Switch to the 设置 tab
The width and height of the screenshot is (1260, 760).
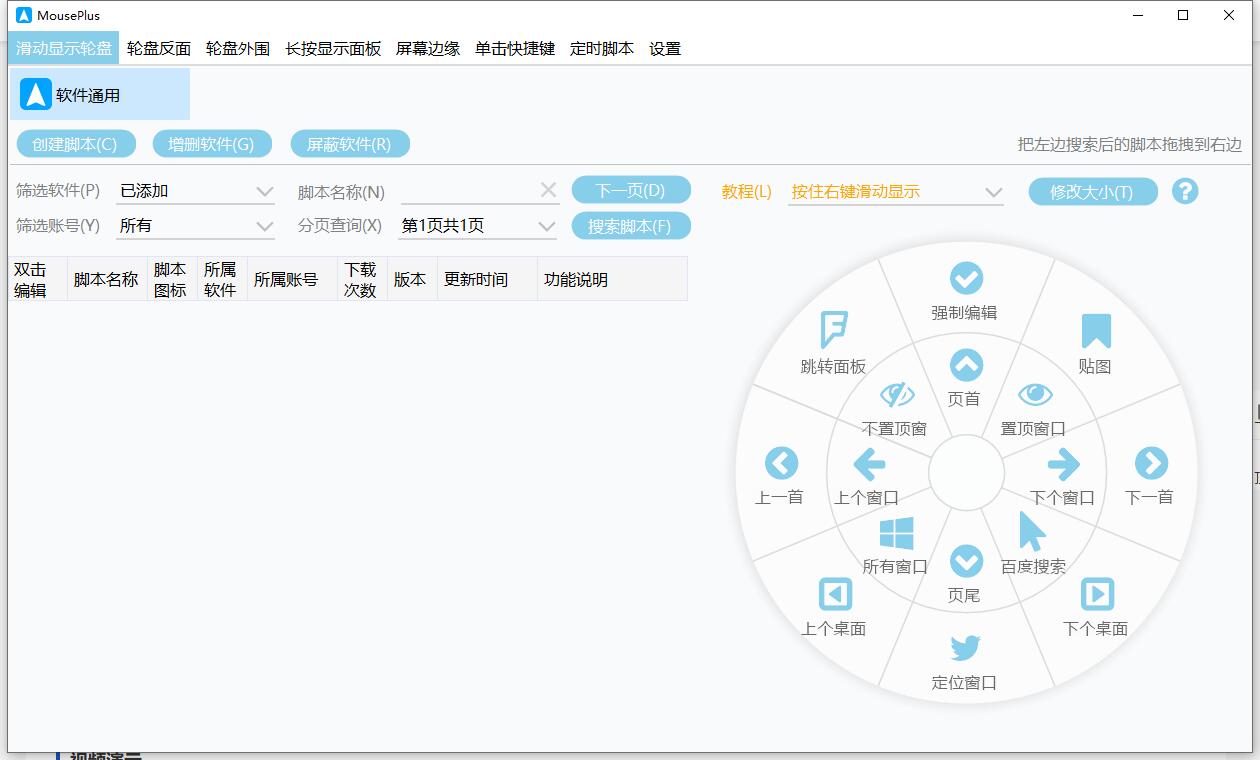coord(663,47)
